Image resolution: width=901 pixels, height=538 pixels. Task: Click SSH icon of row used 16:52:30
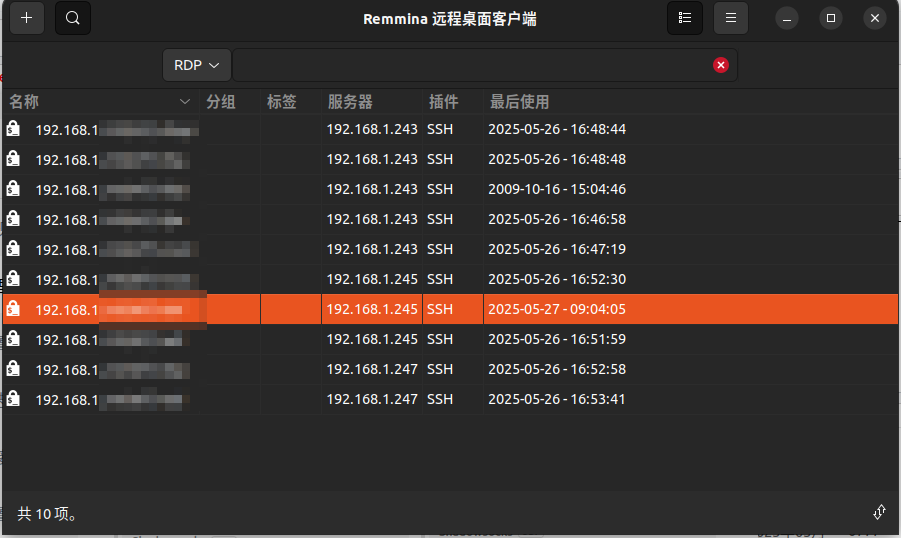pos(13,279)
